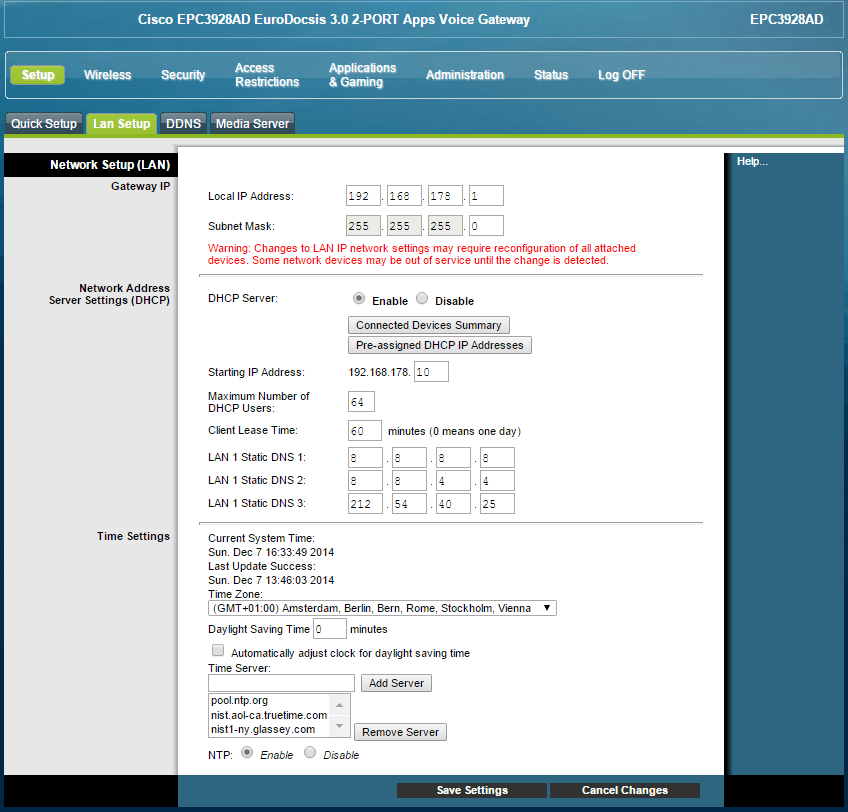
Task: Open the Security menu
Action: click(x=183, y=75)
